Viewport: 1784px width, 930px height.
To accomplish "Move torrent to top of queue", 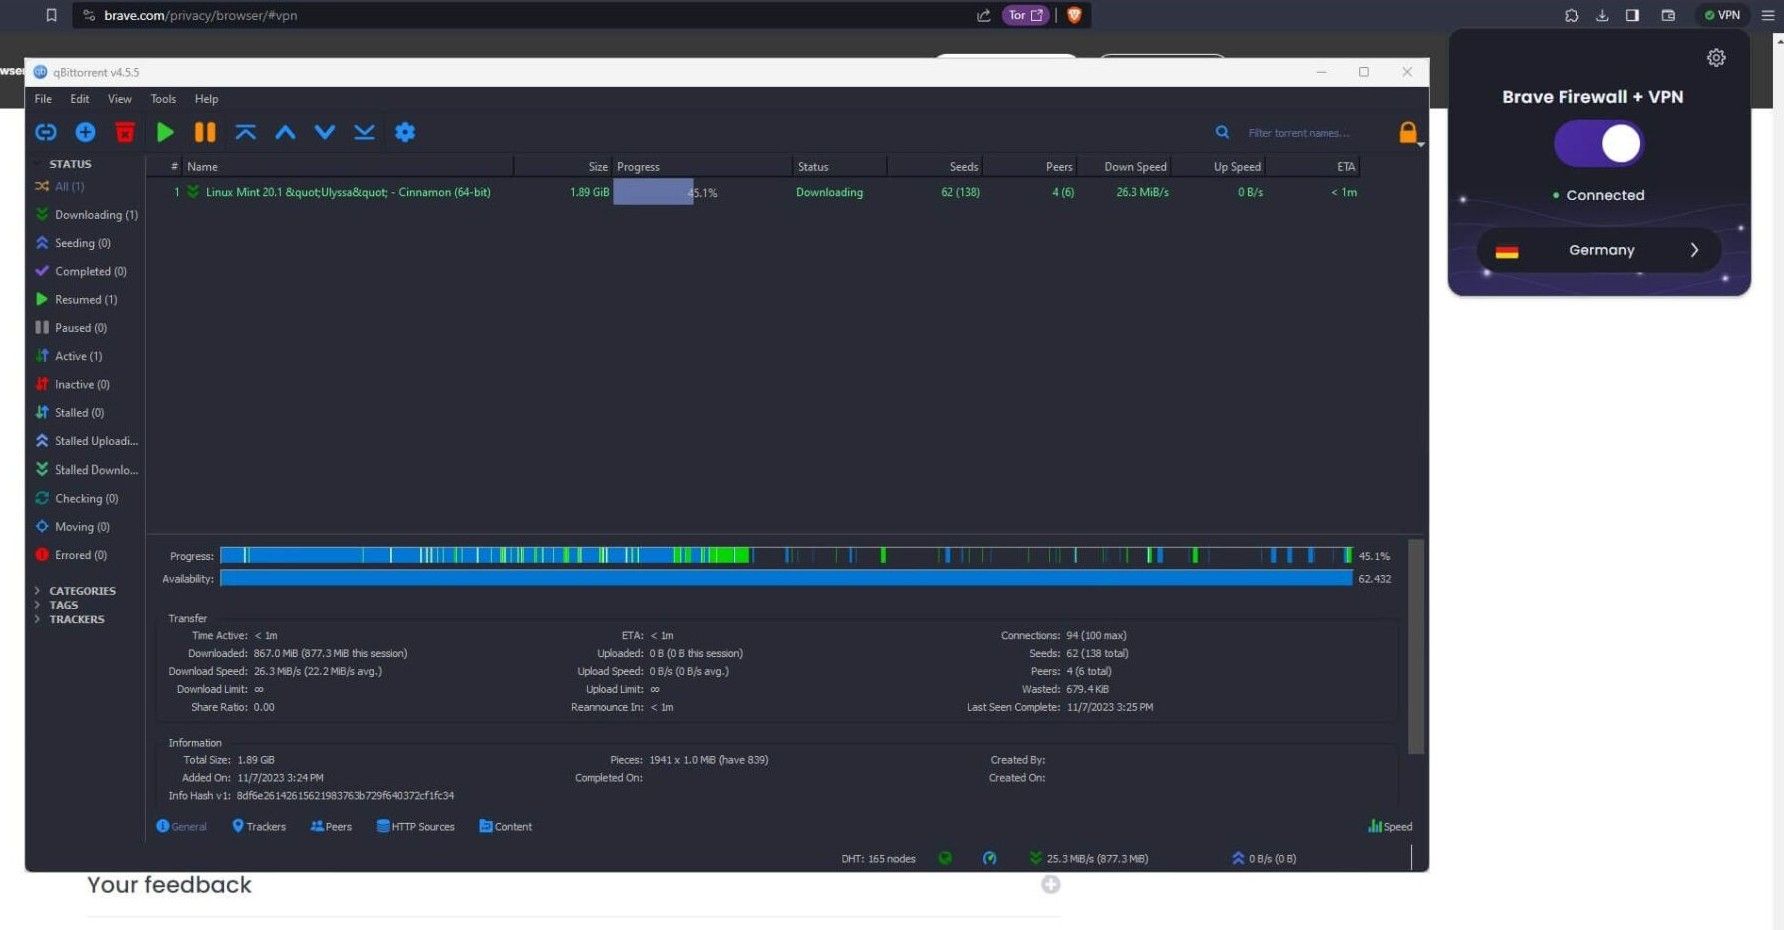I will point(245,131).
